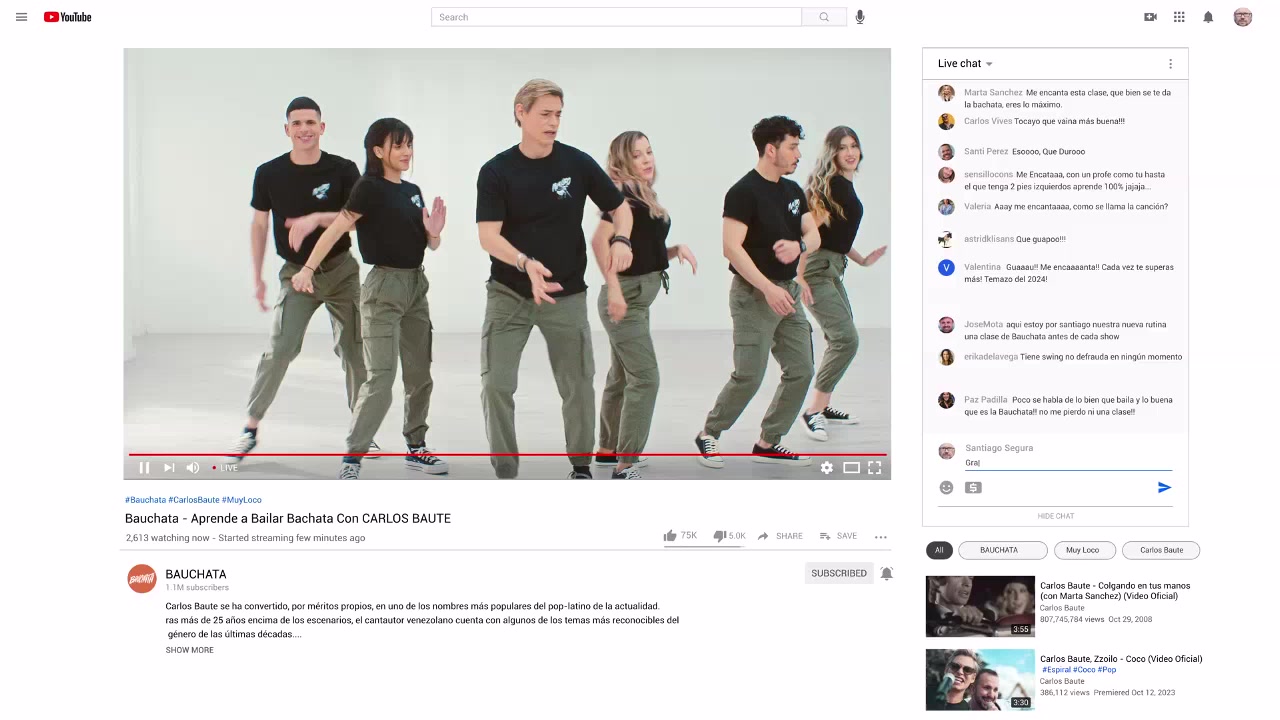The width and height of the screenshot is (1280, 720).
Task: Open the BAUCHATA channel avatar
Action: (142, 579)
